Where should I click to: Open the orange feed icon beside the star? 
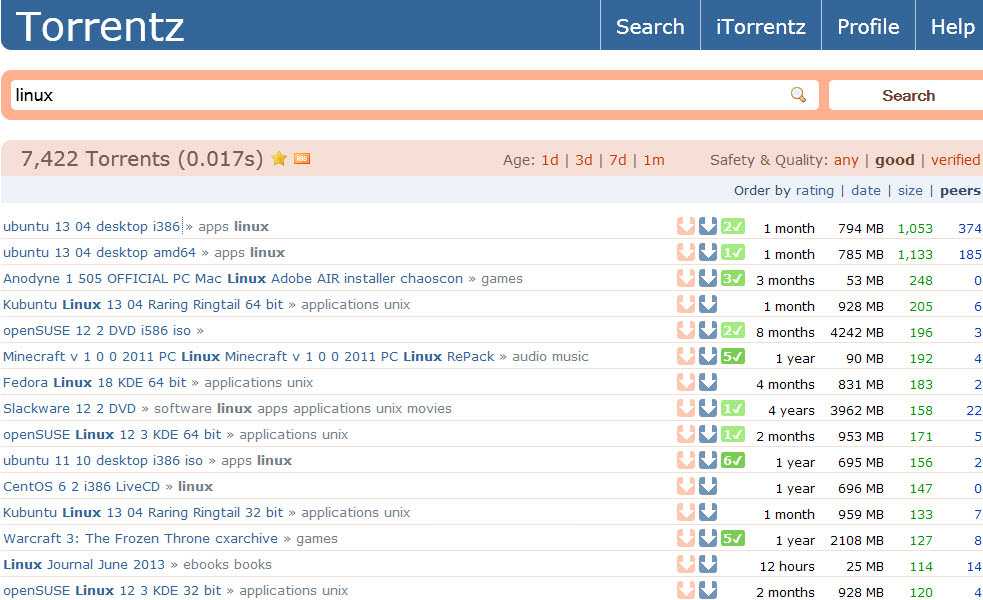pos(302,159)
